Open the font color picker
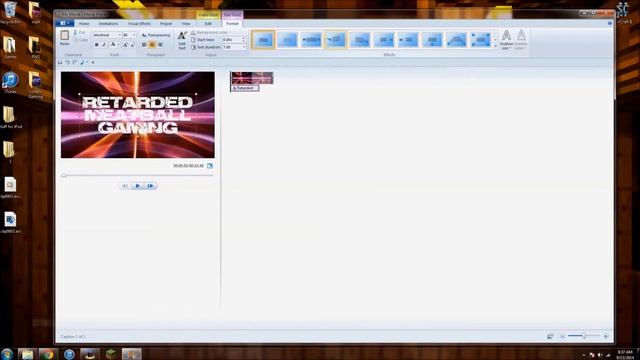Viewport: 640px width, 360px height. (114, 44)
